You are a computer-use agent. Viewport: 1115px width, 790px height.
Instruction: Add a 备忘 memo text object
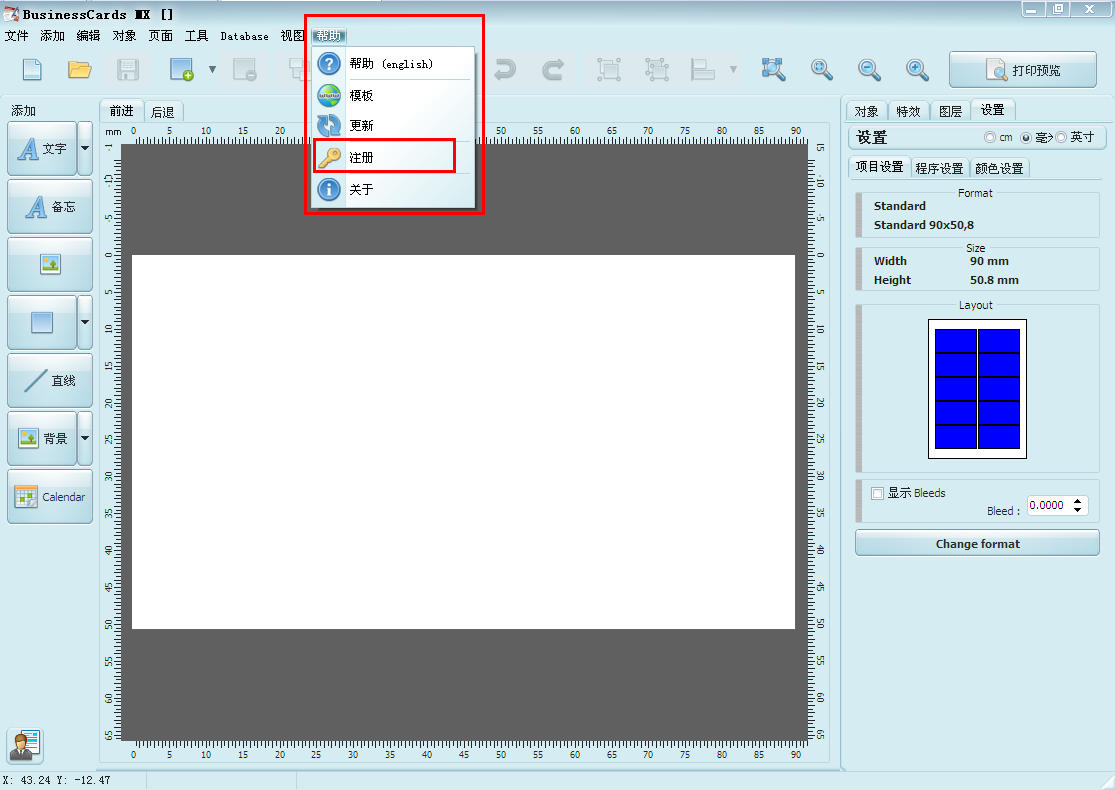(50, 207)
